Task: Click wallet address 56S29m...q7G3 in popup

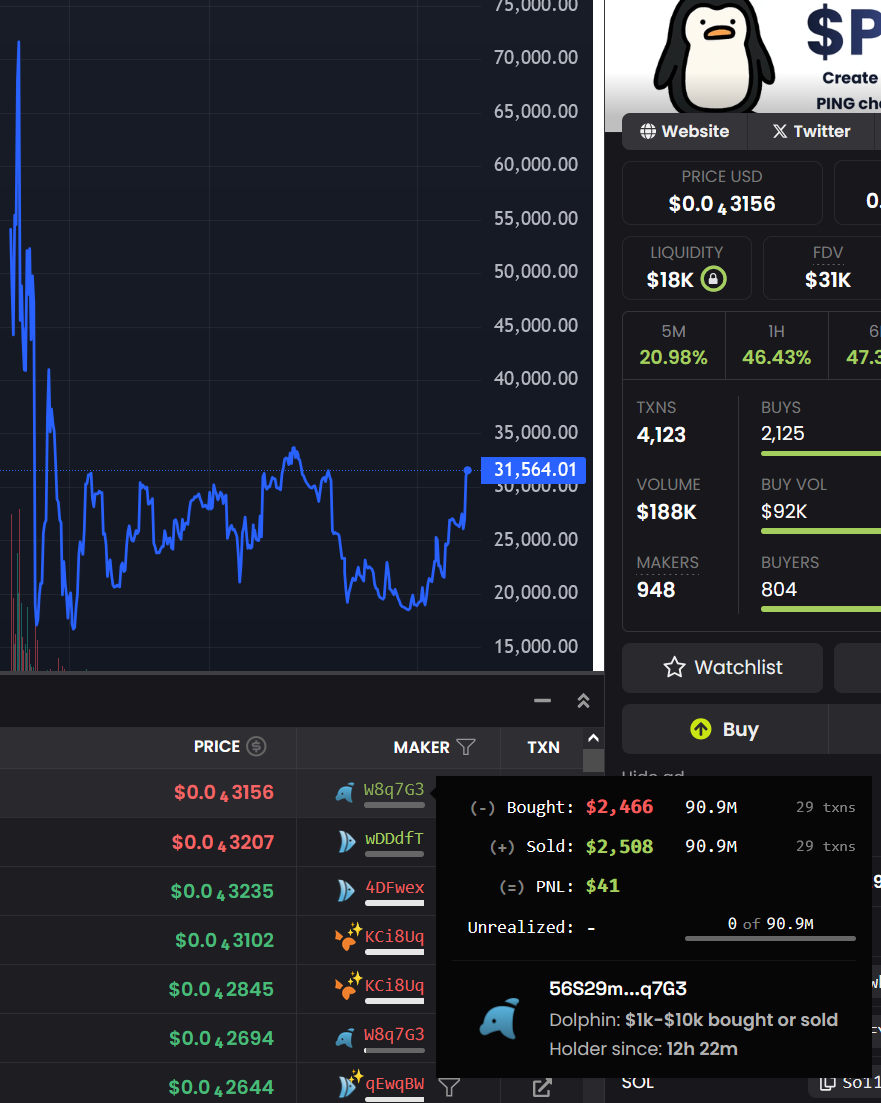Action: [617, 988]
